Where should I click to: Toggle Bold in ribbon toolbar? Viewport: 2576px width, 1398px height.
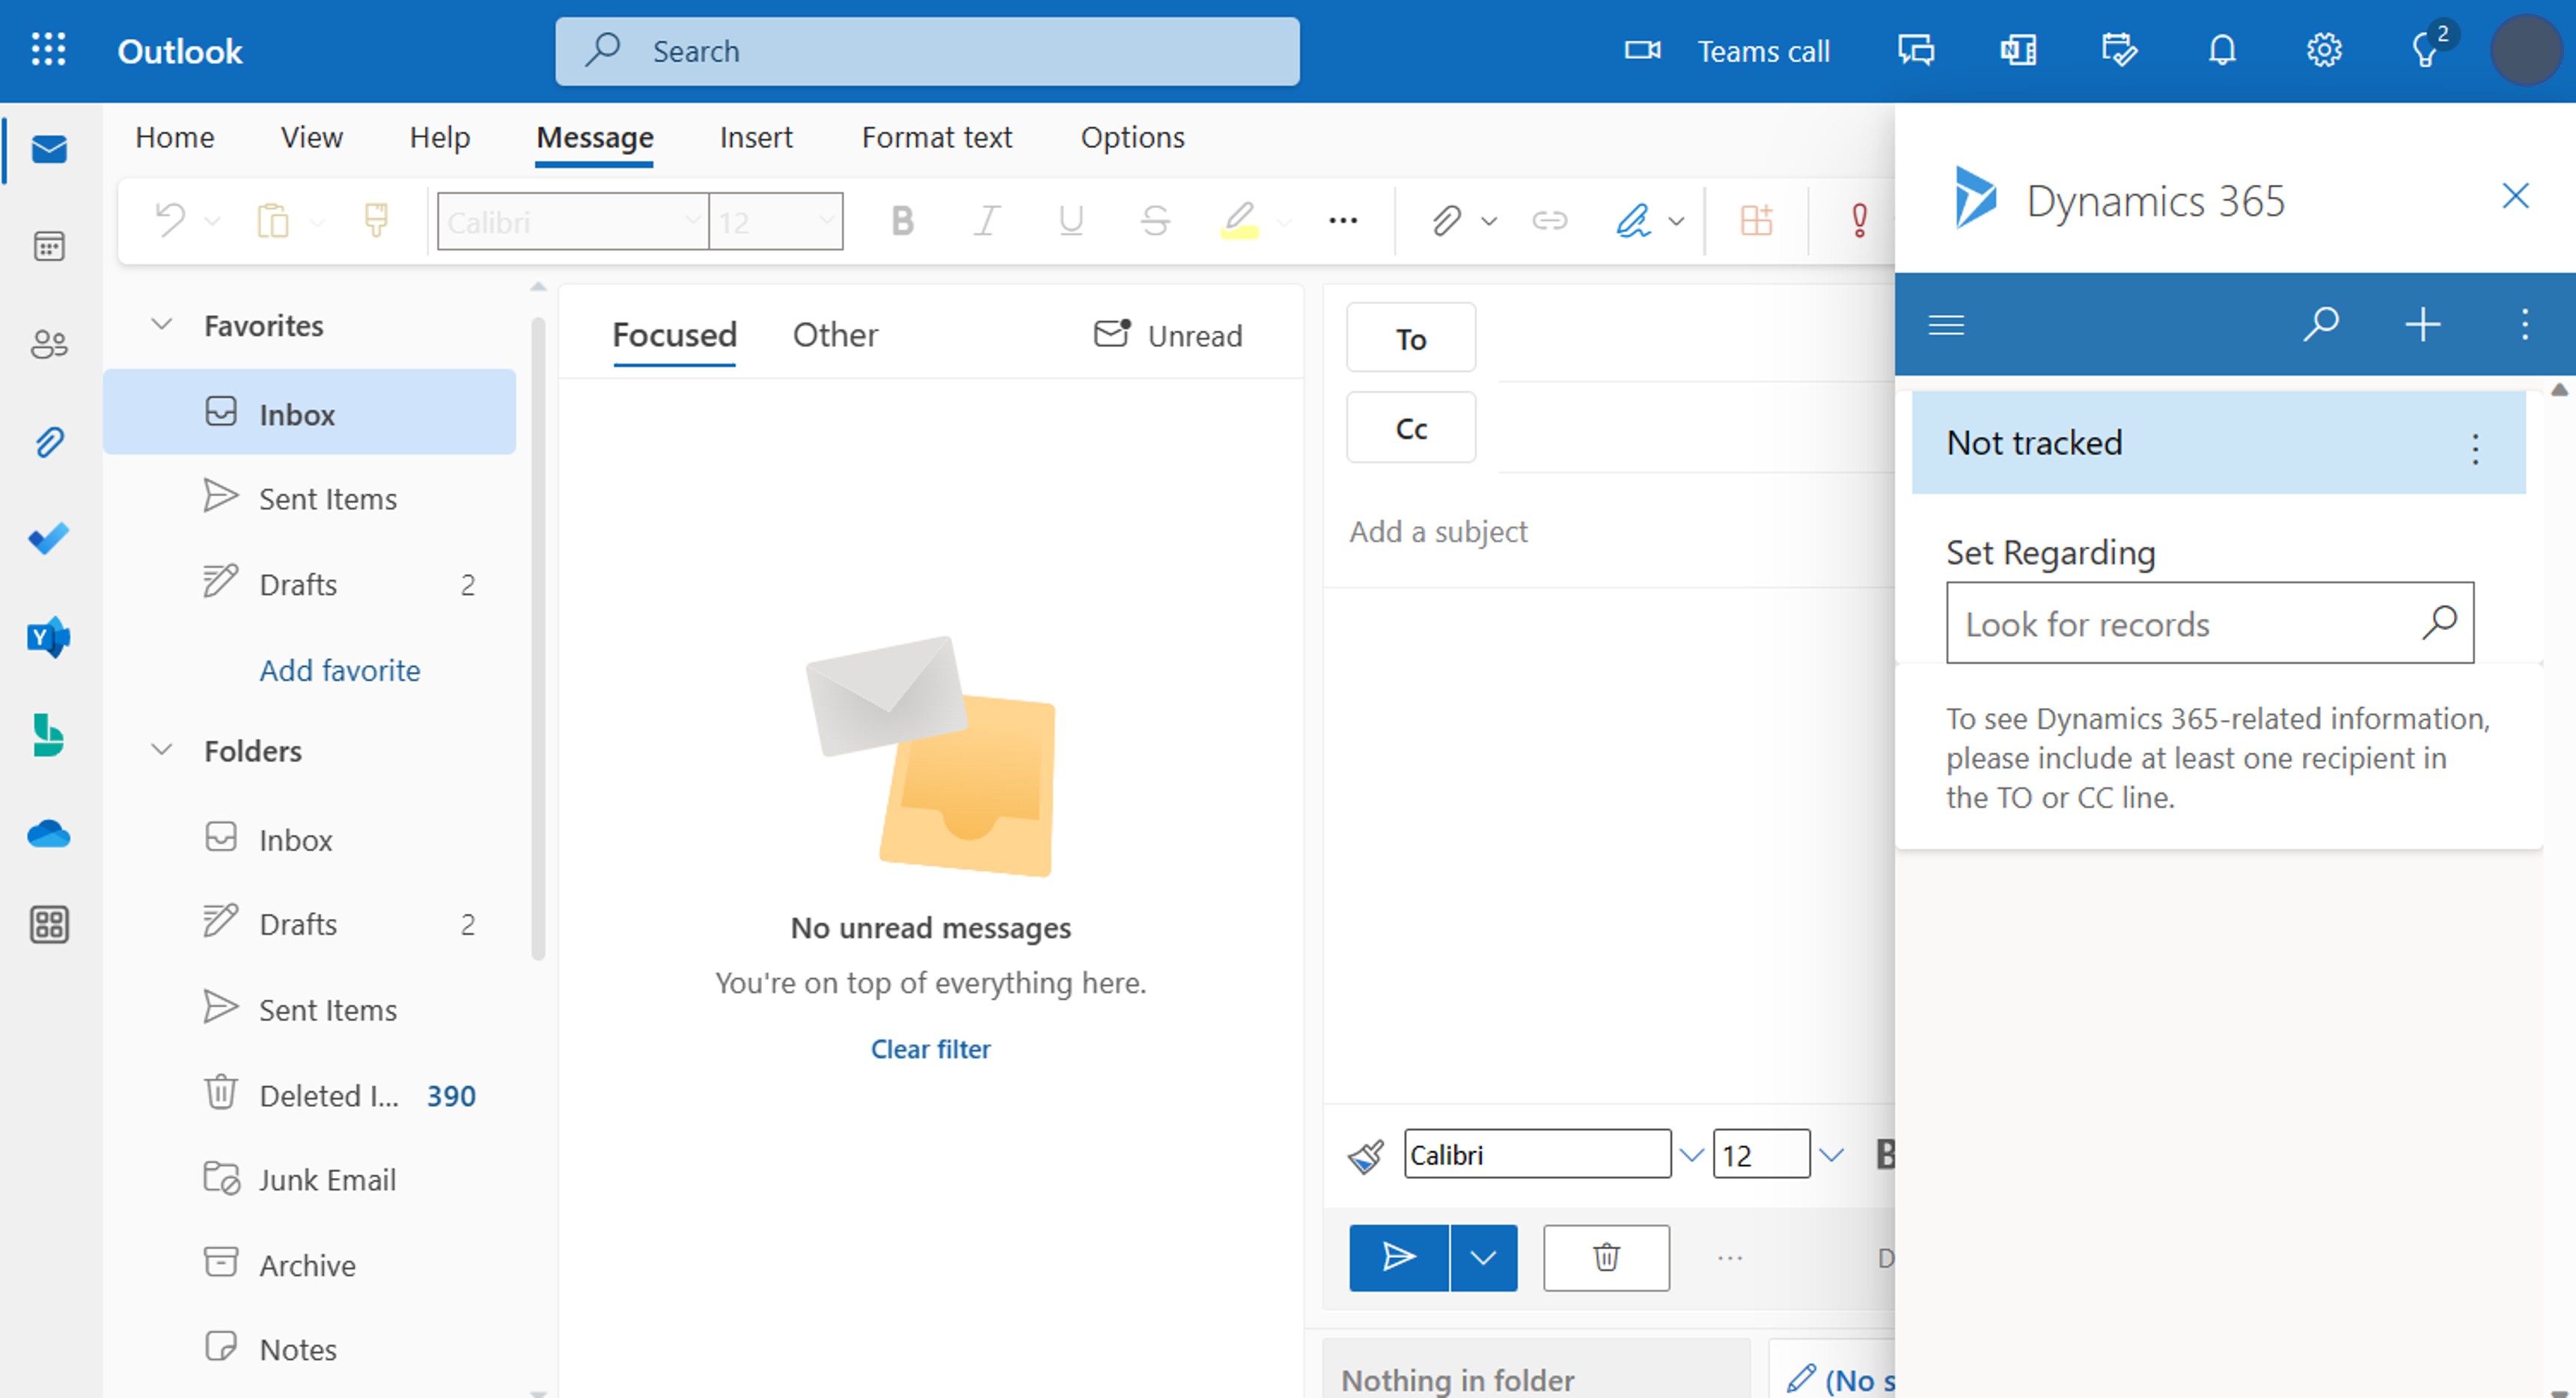902,220
